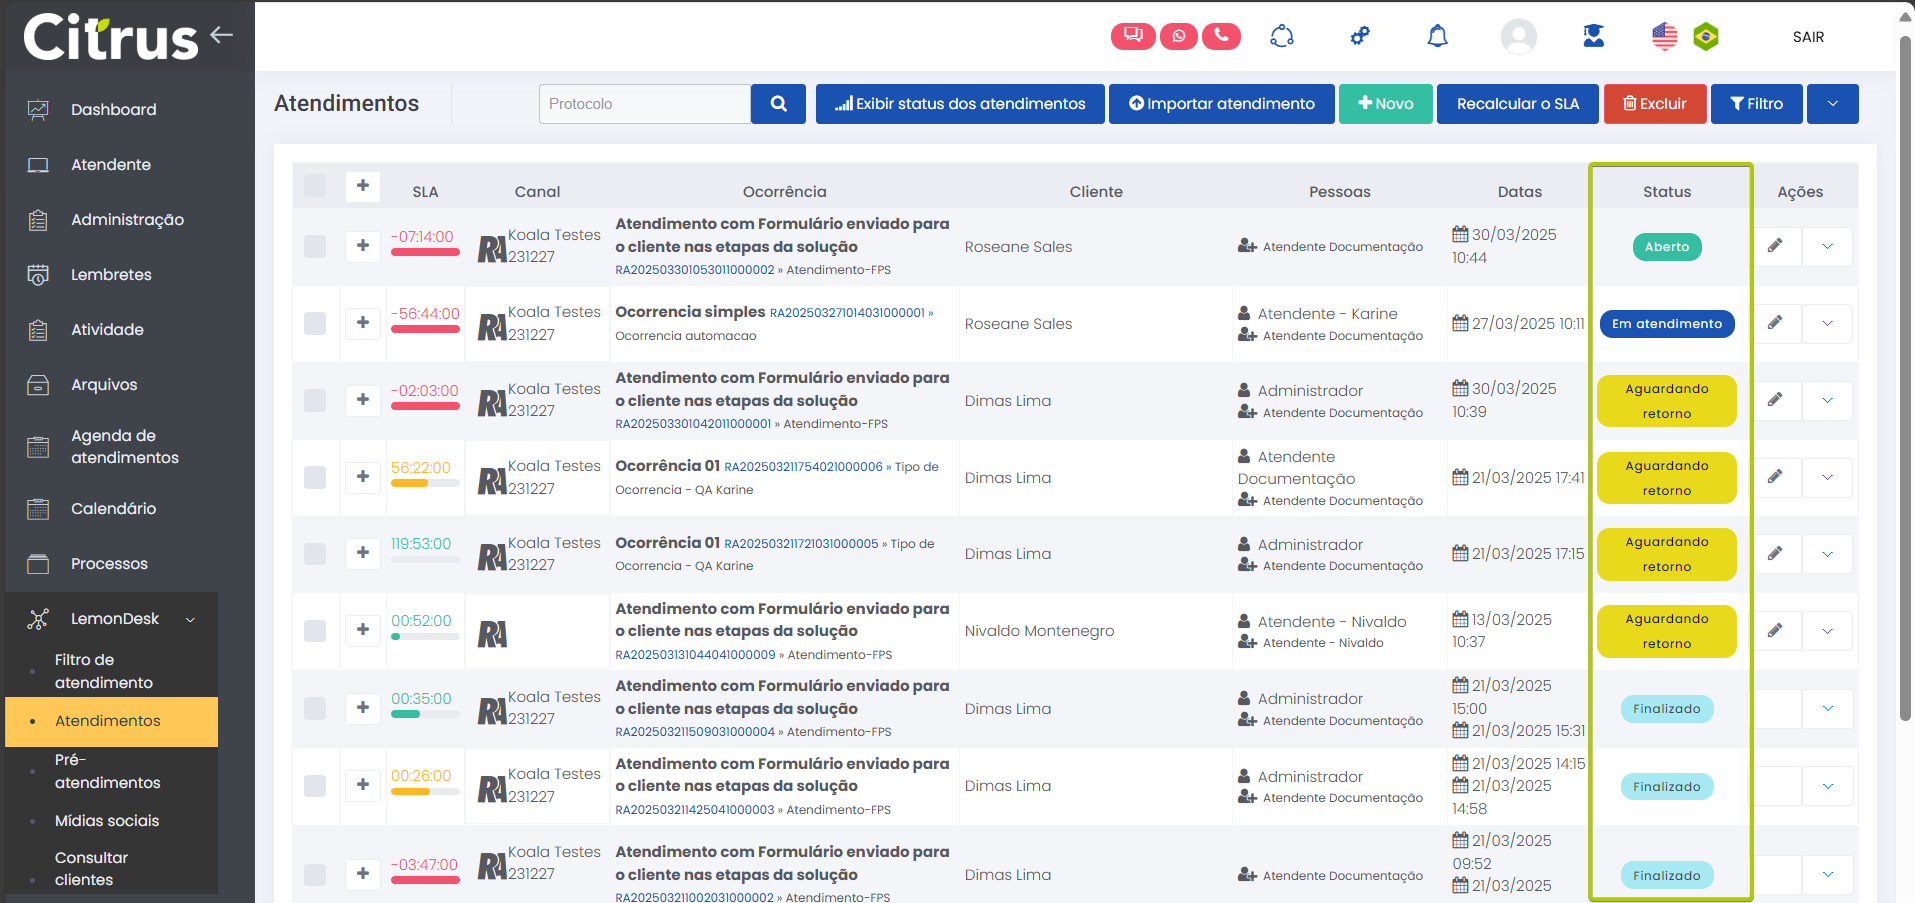
Task: Edit the Aberto ticket with pencil icon
Action: point(1775,246)
